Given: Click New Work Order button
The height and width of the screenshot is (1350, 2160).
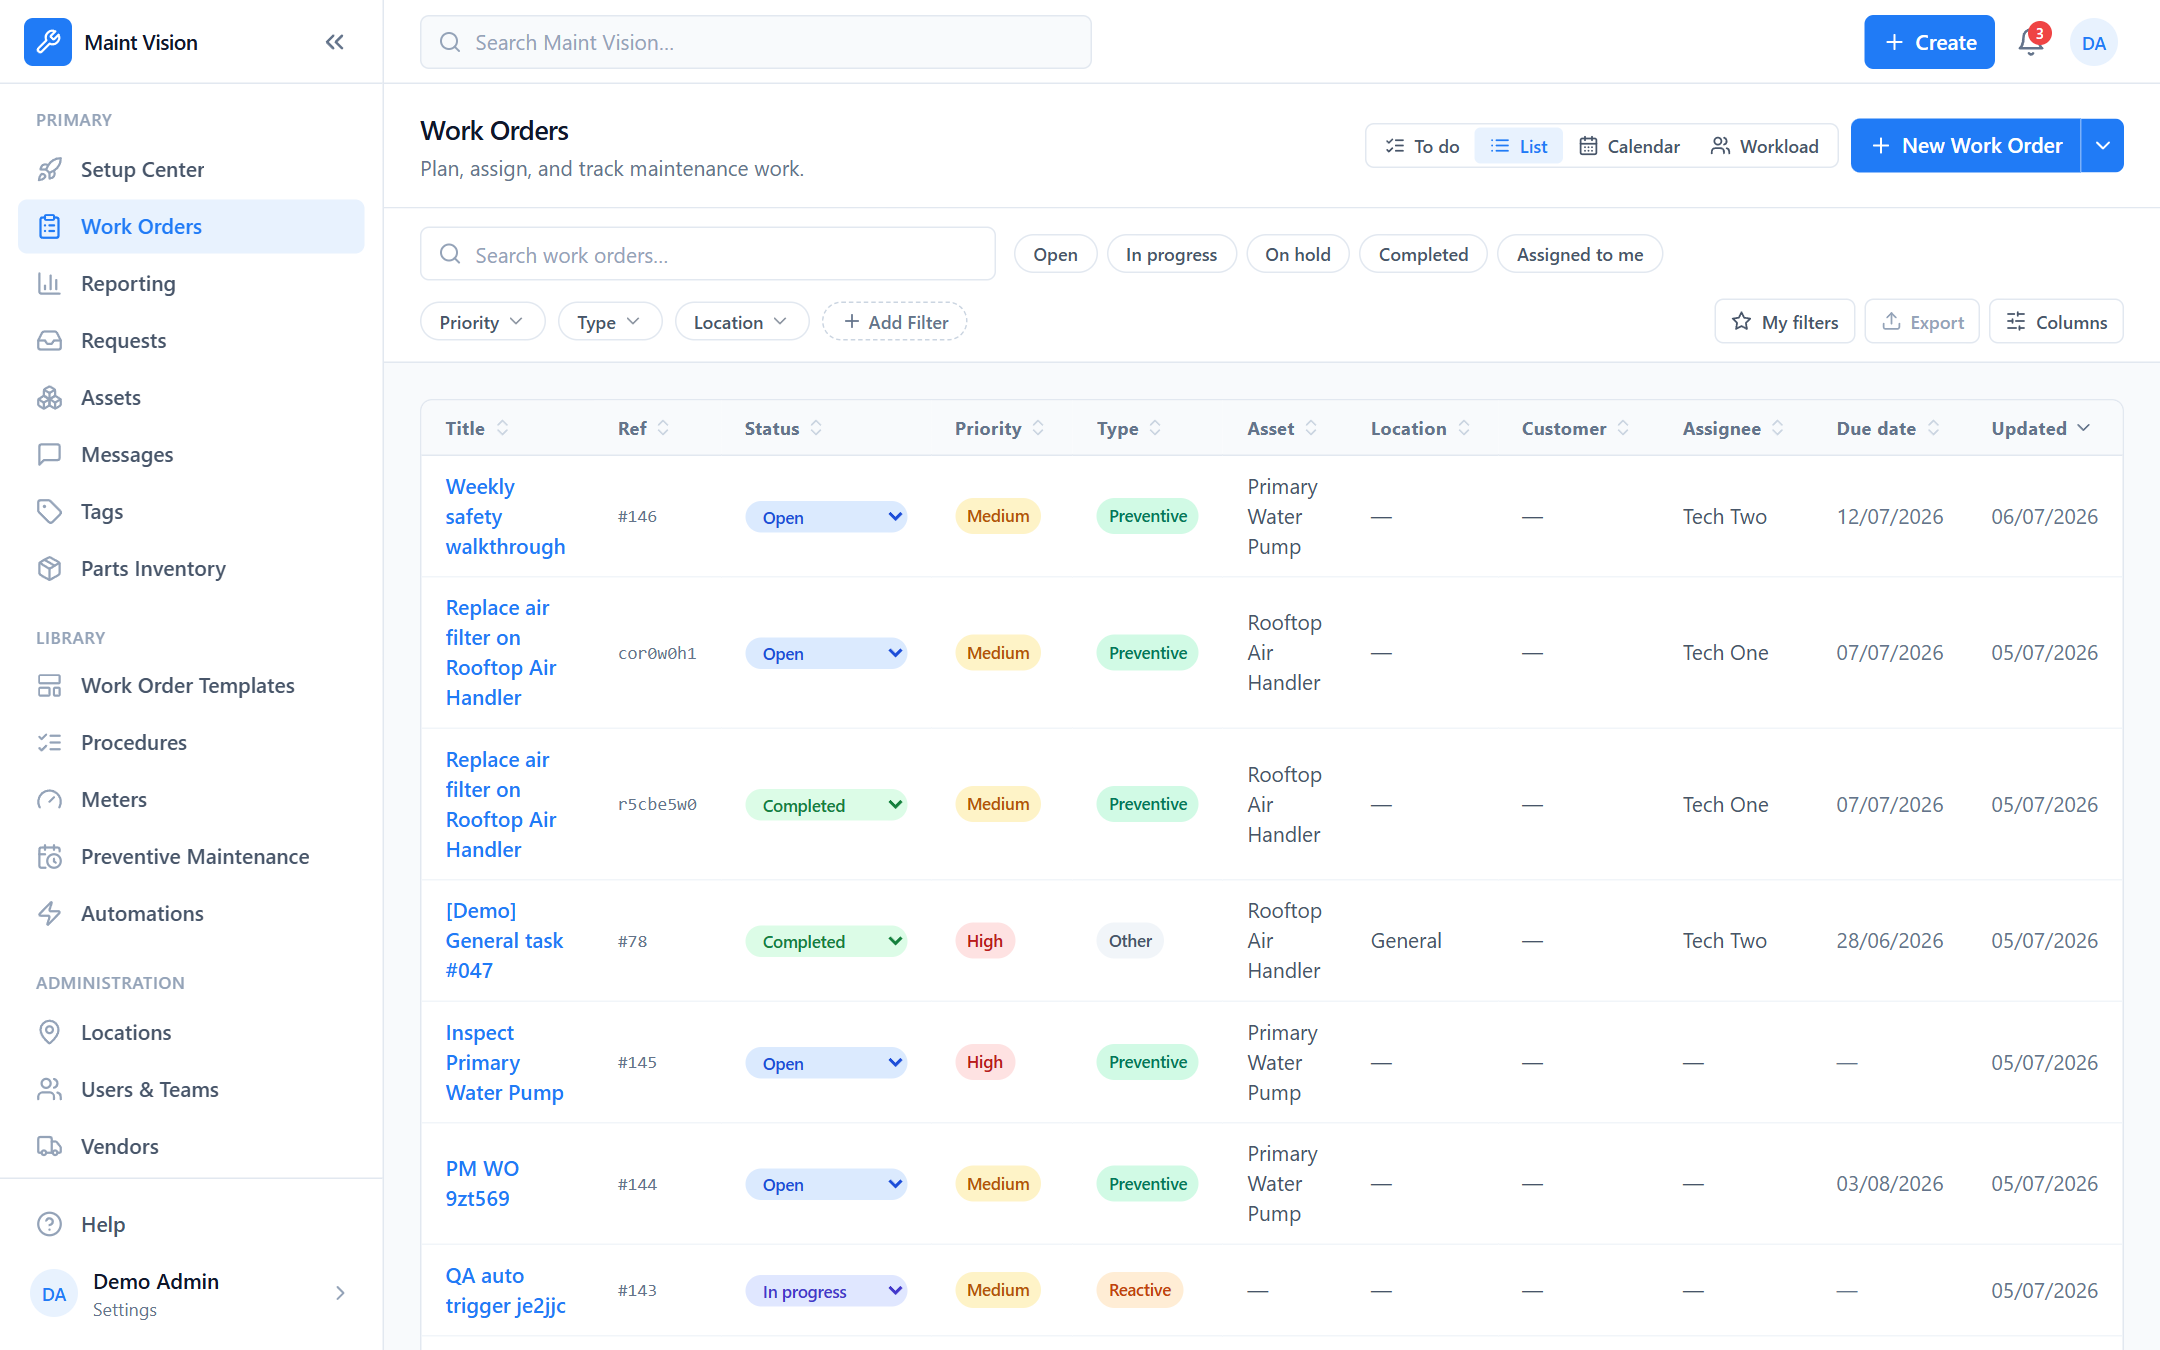Looking at the screenshot, I should (x=1966, y=146).
